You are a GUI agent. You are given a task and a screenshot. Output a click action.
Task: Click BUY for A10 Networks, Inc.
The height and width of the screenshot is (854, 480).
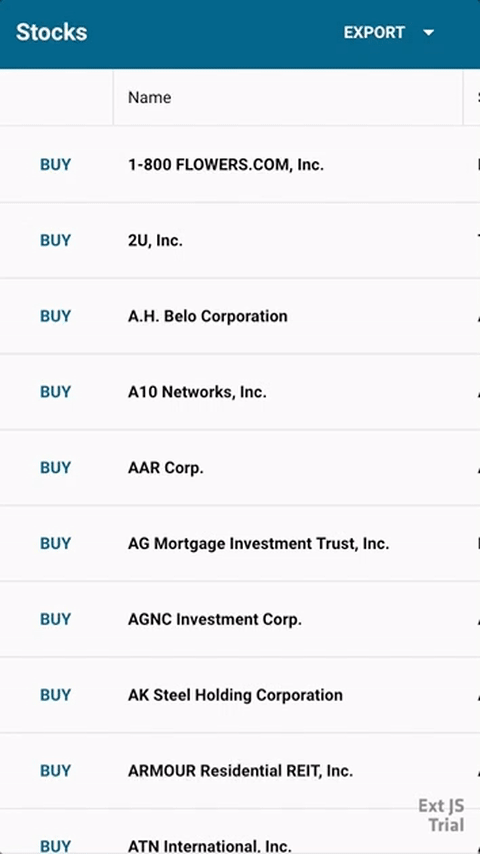[56, 392]
